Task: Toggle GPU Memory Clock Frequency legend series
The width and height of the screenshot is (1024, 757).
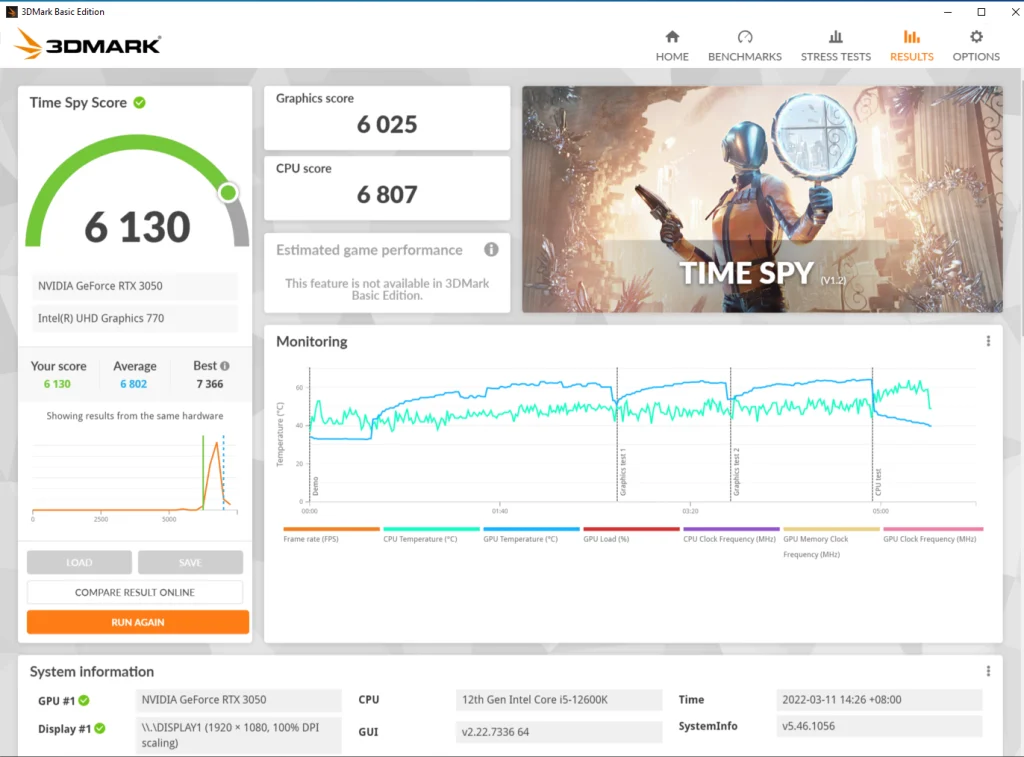Action: pos(831,542)
